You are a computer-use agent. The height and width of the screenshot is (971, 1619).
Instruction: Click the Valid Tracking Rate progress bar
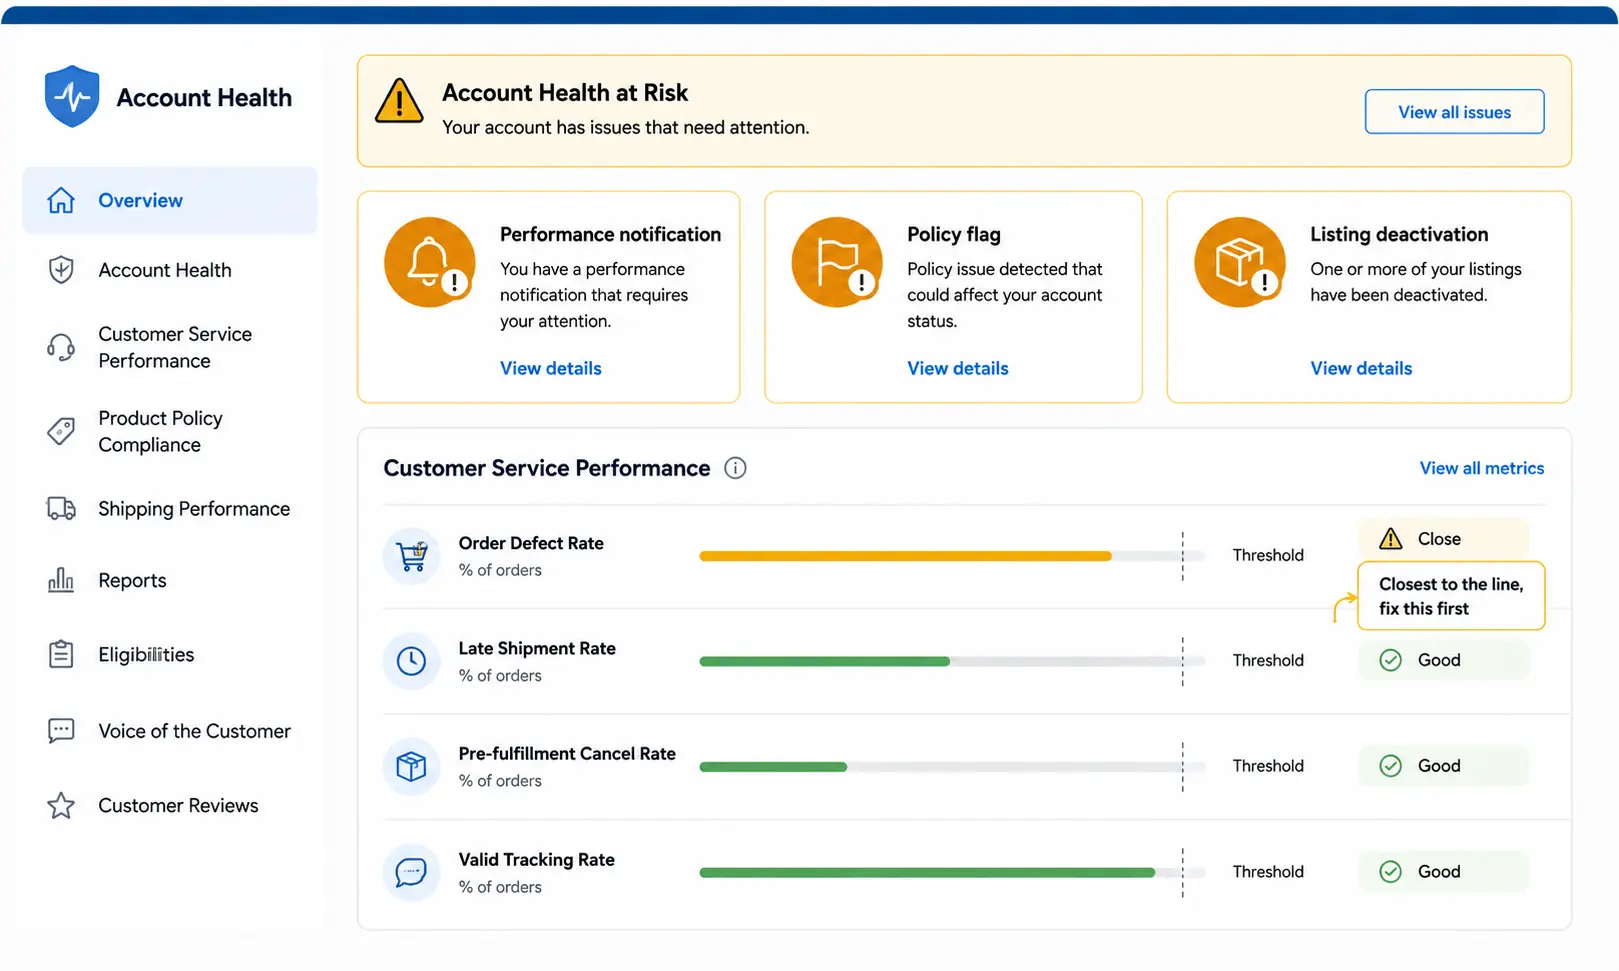(x=927, y=872)
